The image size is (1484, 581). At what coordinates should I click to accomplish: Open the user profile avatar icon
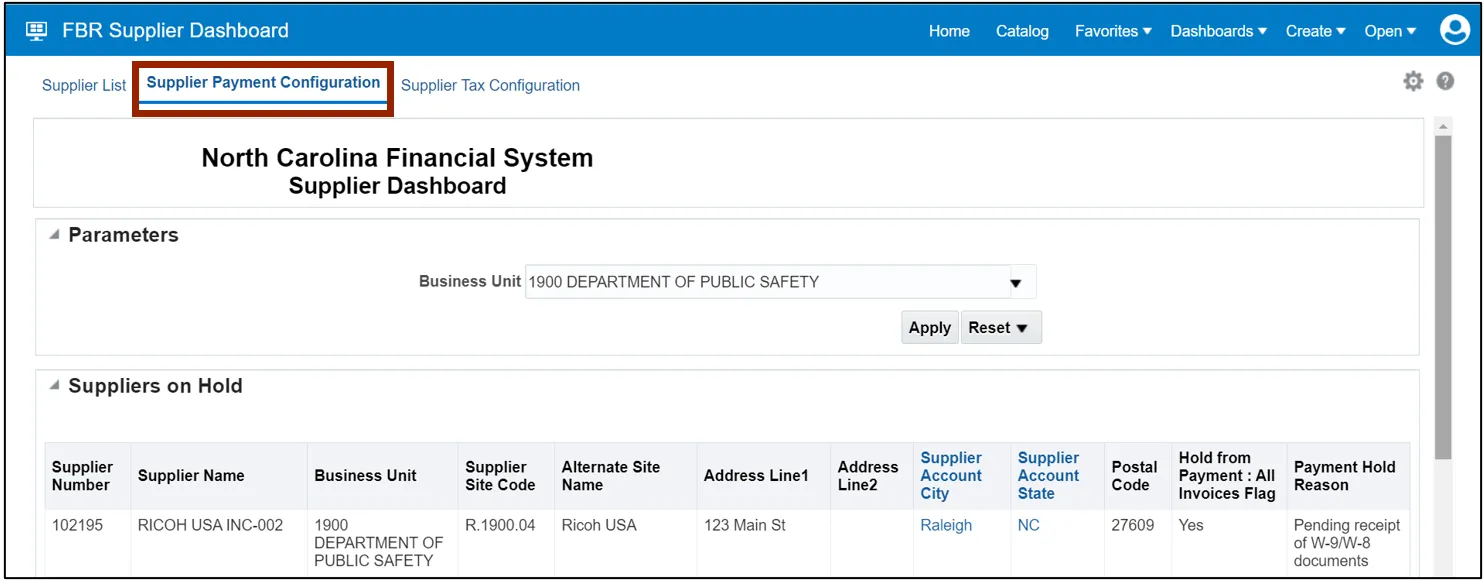1454,31
